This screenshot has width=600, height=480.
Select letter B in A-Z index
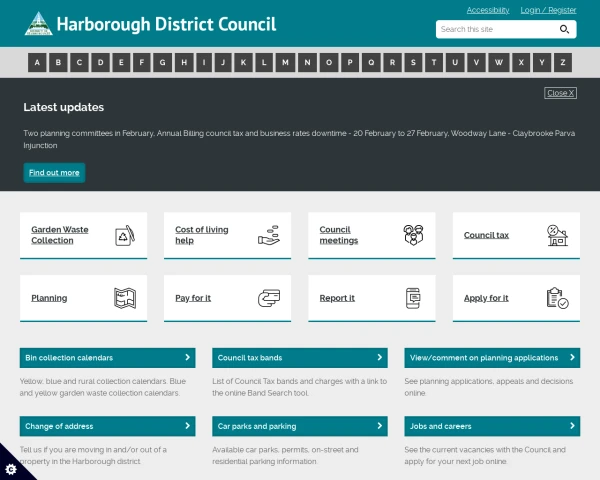point(58,62)
